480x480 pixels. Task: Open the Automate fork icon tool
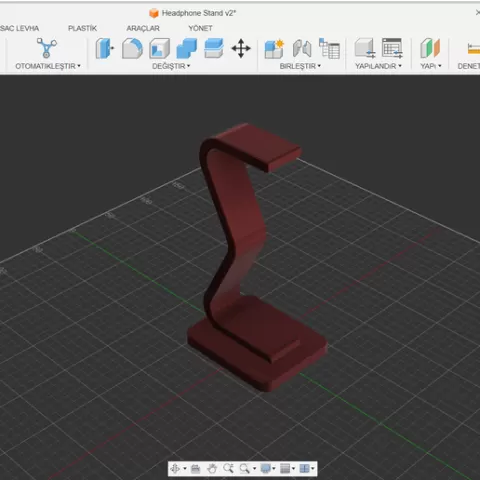pos(47,48)
